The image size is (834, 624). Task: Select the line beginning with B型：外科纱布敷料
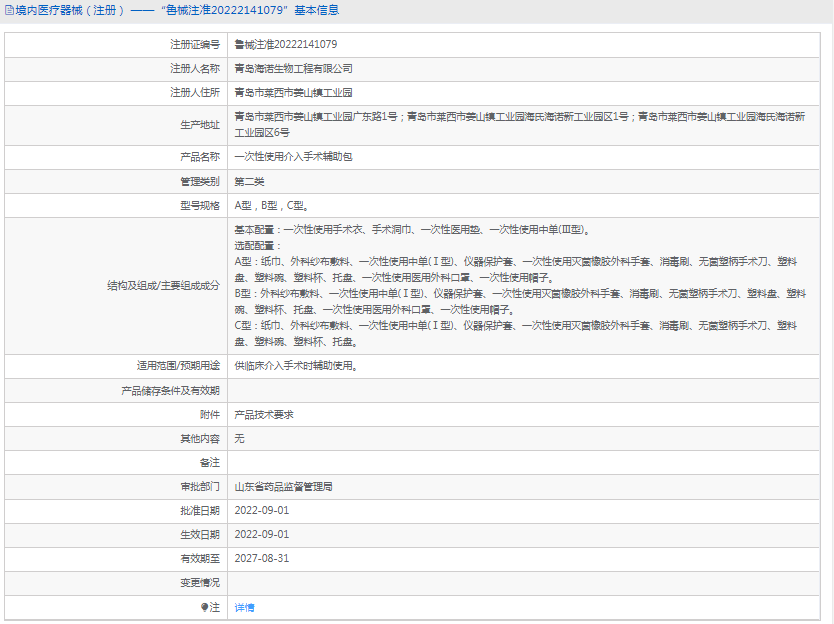(x=520, y=302)
